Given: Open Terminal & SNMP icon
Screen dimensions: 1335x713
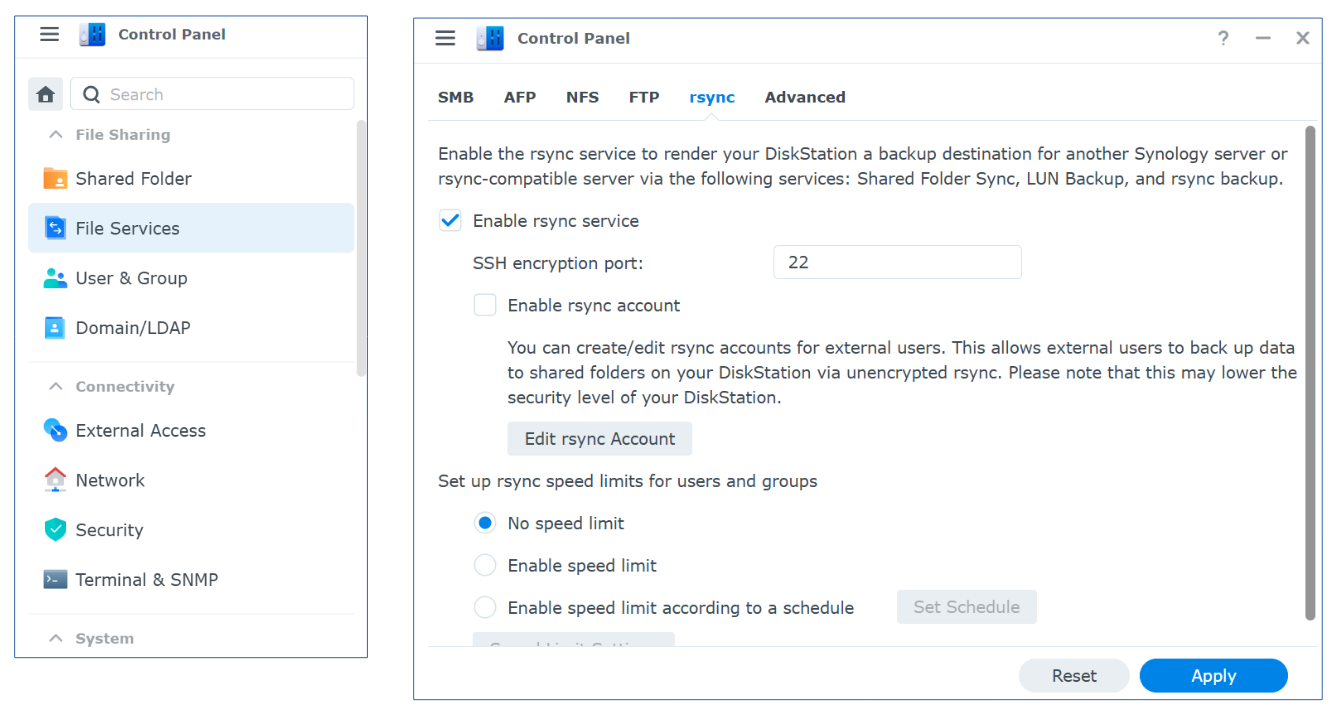Looking at the screenshot, I should click(55, 580).
